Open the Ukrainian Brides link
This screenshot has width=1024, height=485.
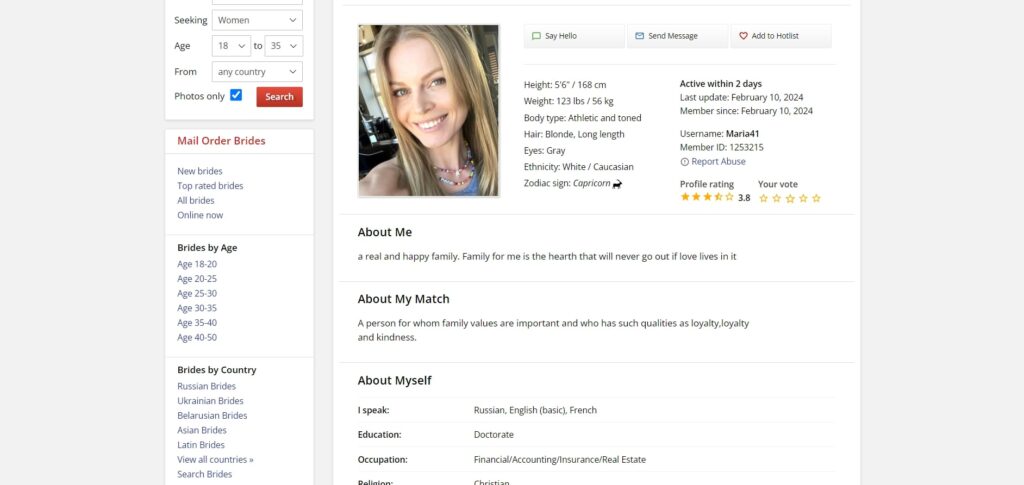[210, 401]
